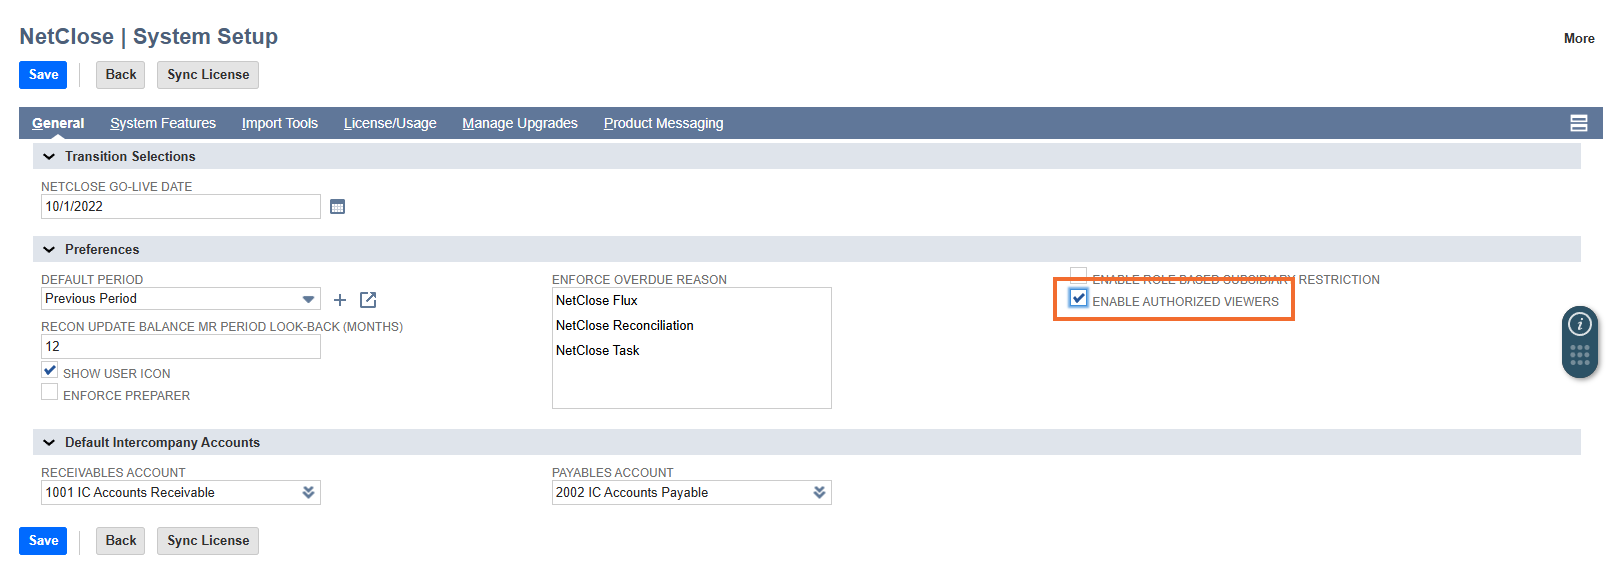Uncheck Enable Authorized Viewers
The width and height of the screenshot is (1617, 576).
coord(1079,298)
